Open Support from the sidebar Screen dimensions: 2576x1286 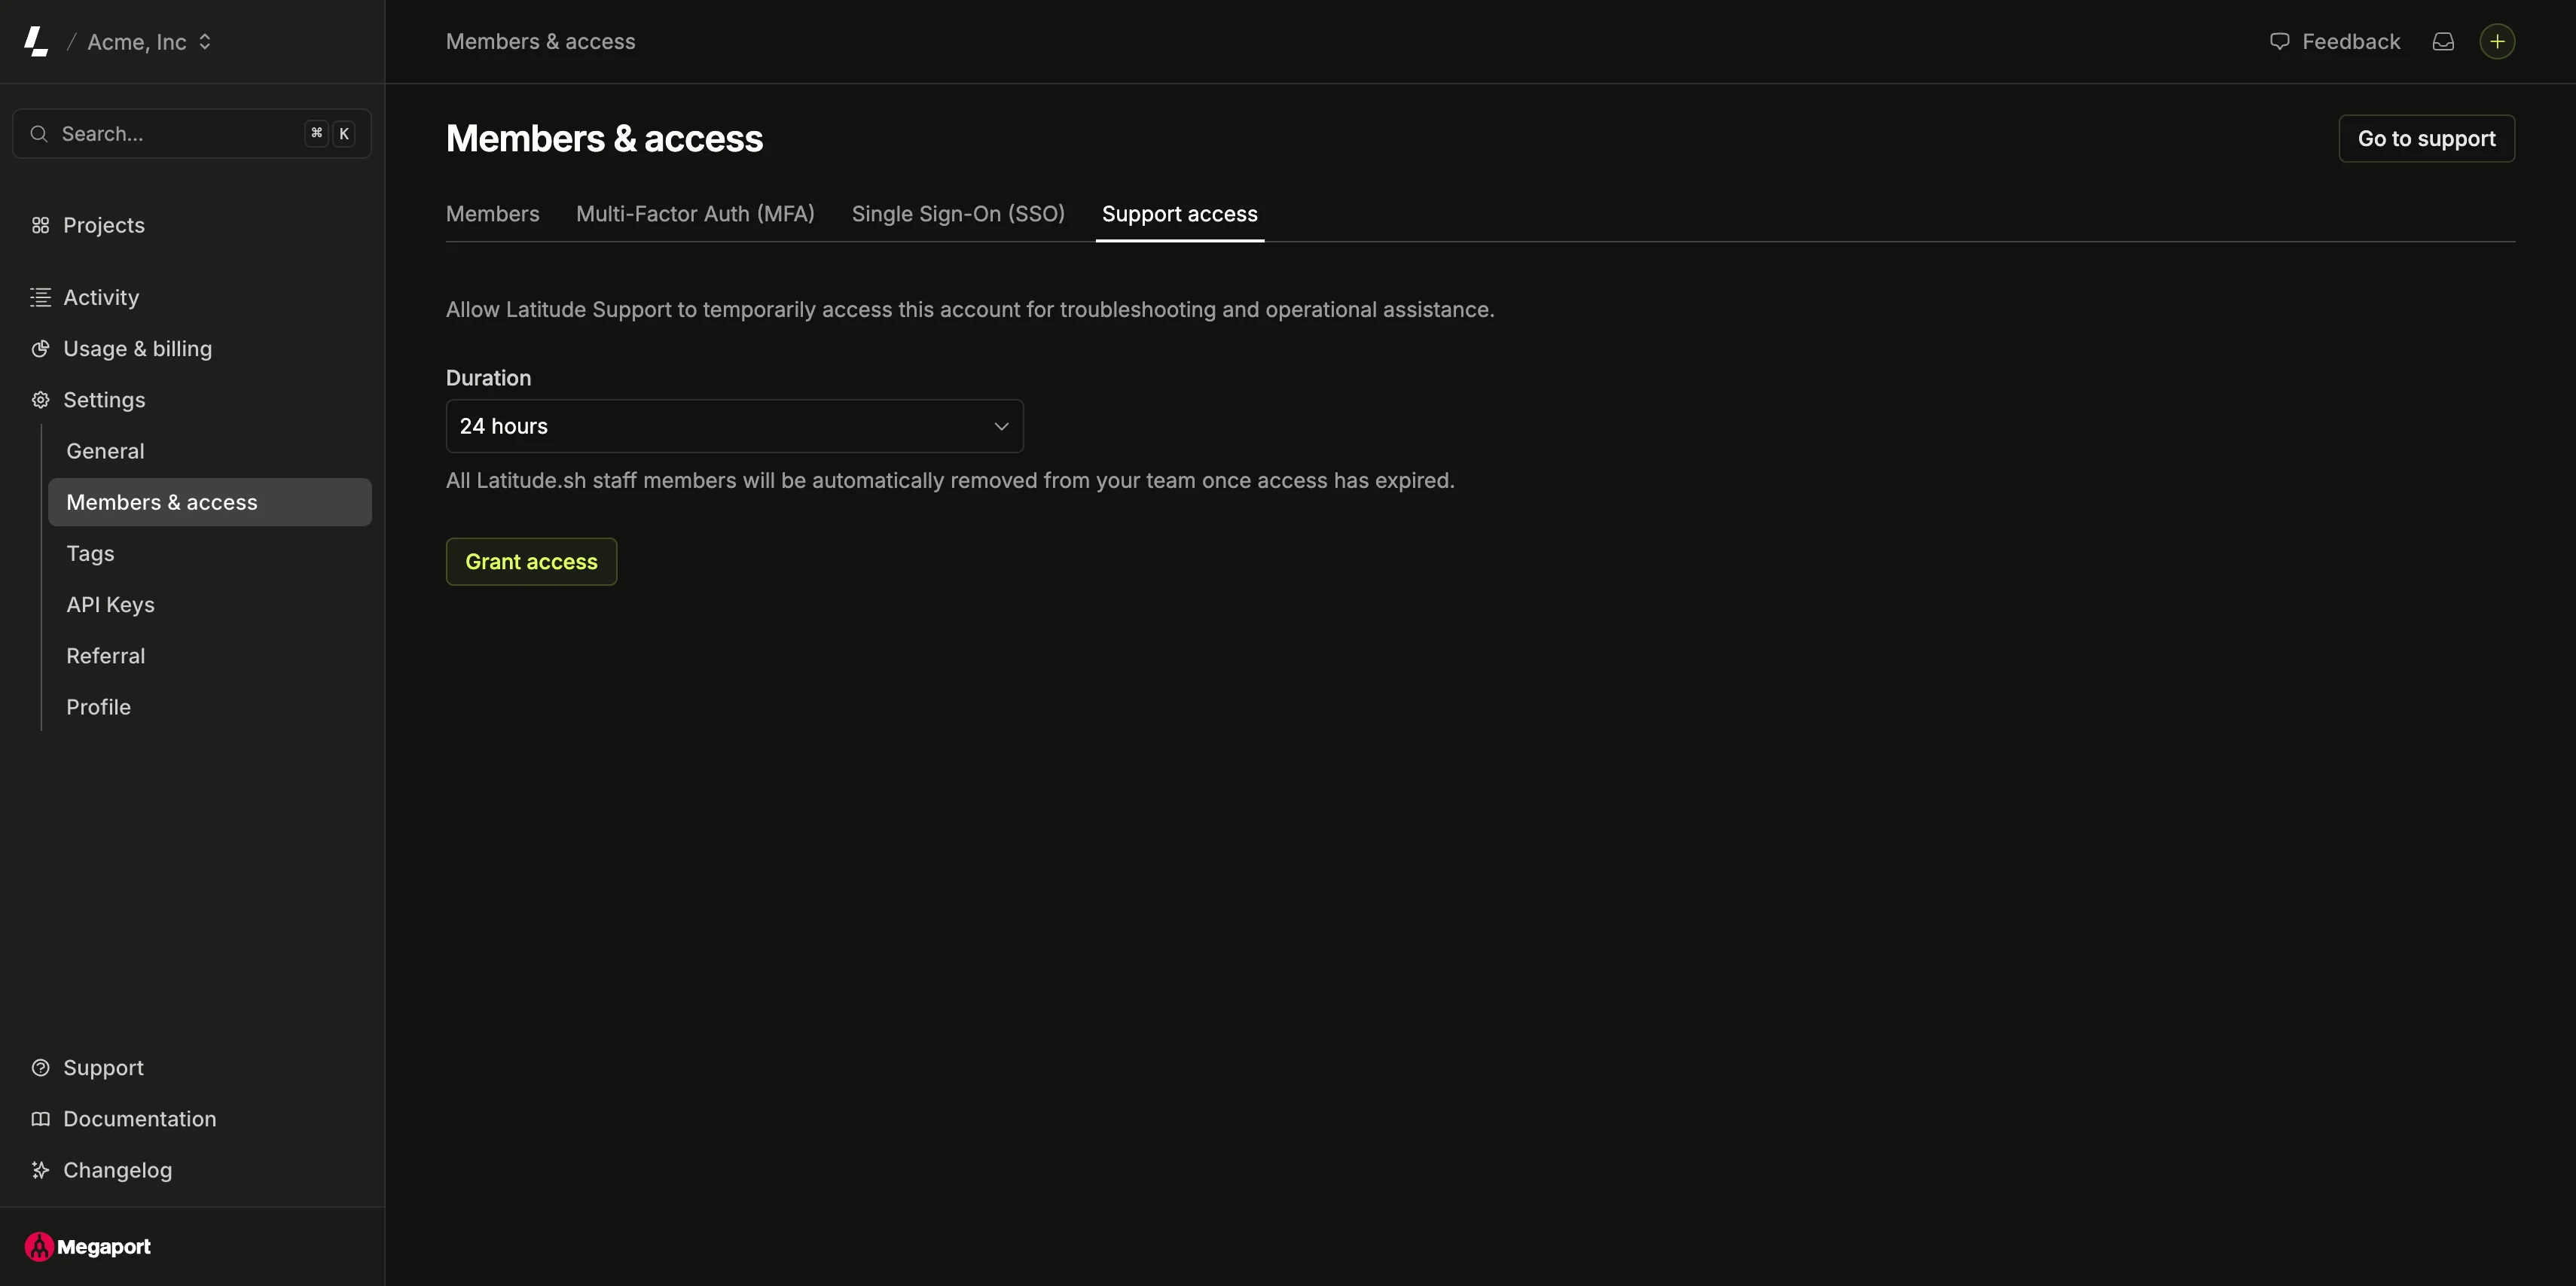(x=103, y=1068)
